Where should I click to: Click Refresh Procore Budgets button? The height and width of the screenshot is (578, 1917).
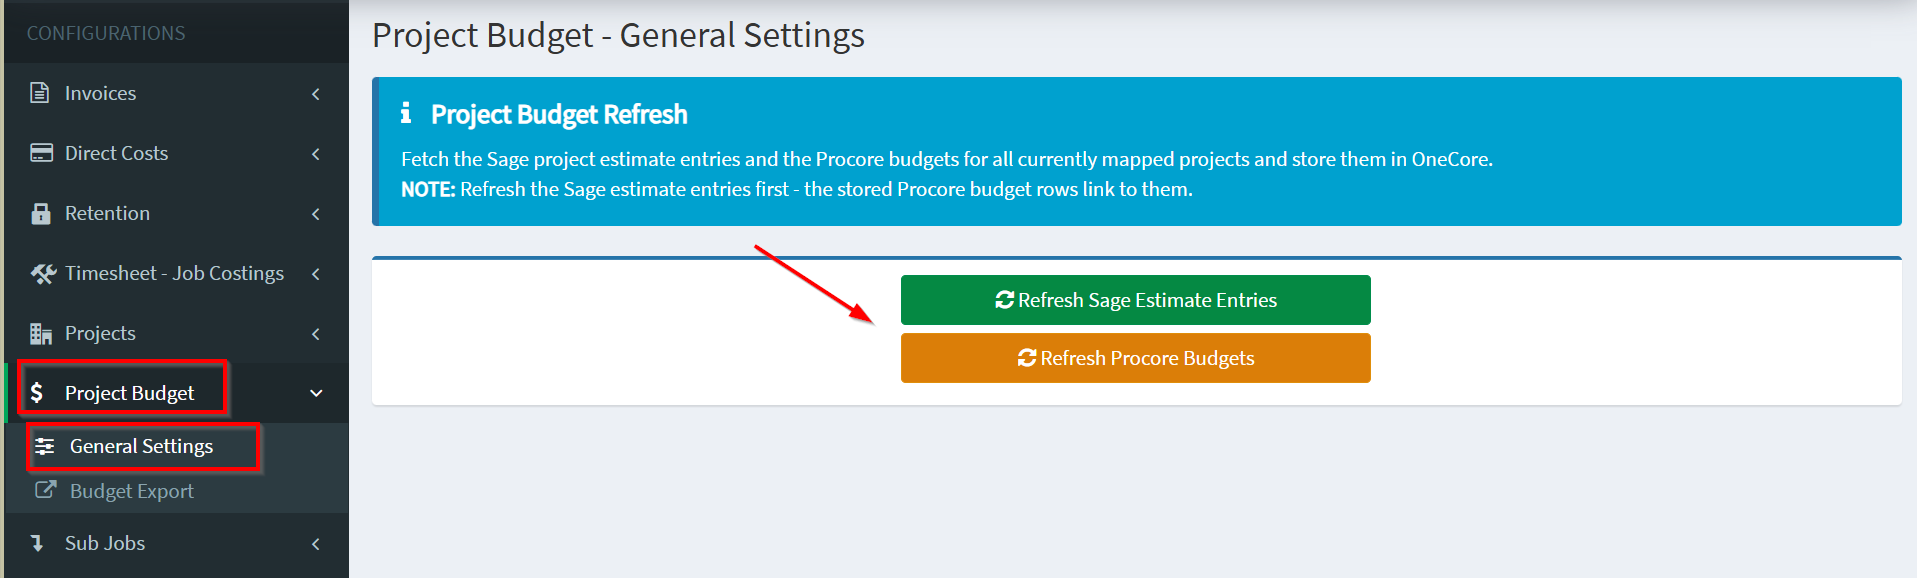pos(1135,358)
